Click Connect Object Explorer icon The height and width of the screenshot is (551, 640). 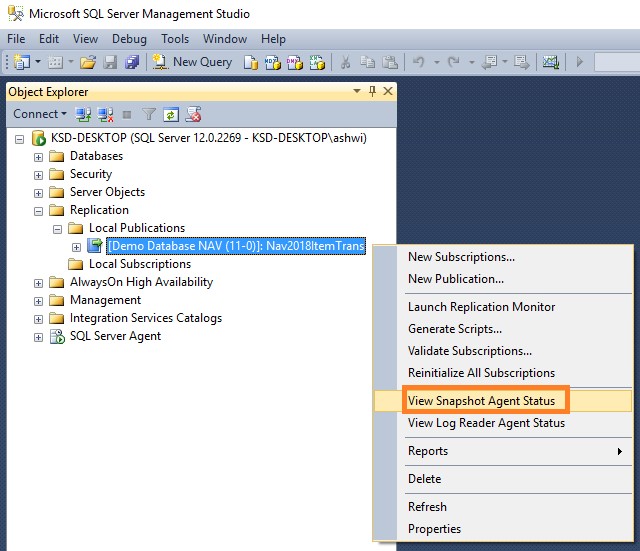pos(84,114)
